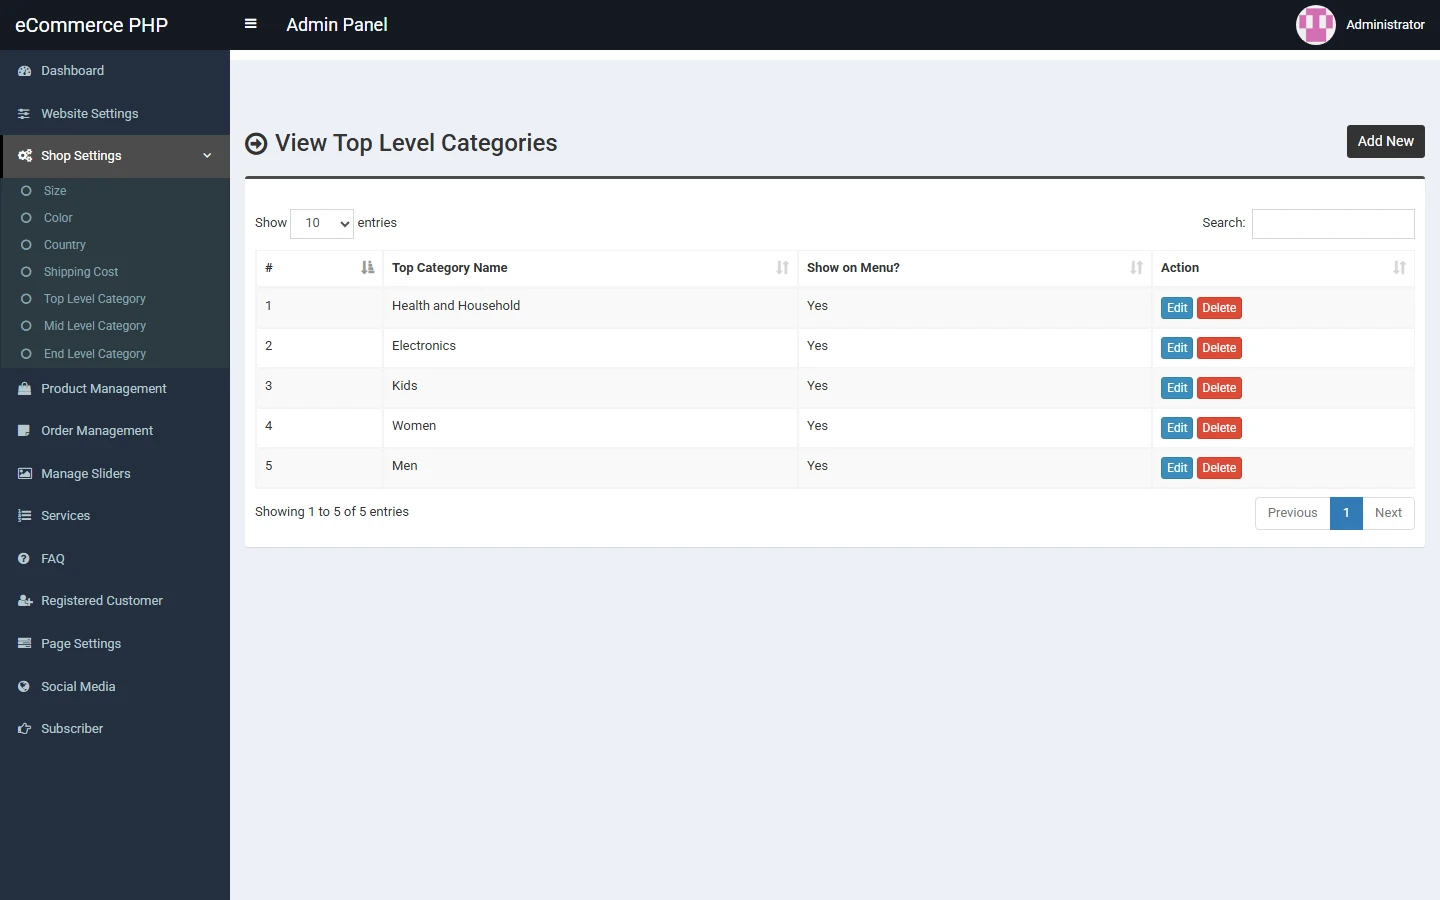This screenshot has height=900, width=1440.
Task: Open the Show entries count dropdown
Action: (322, 223)
